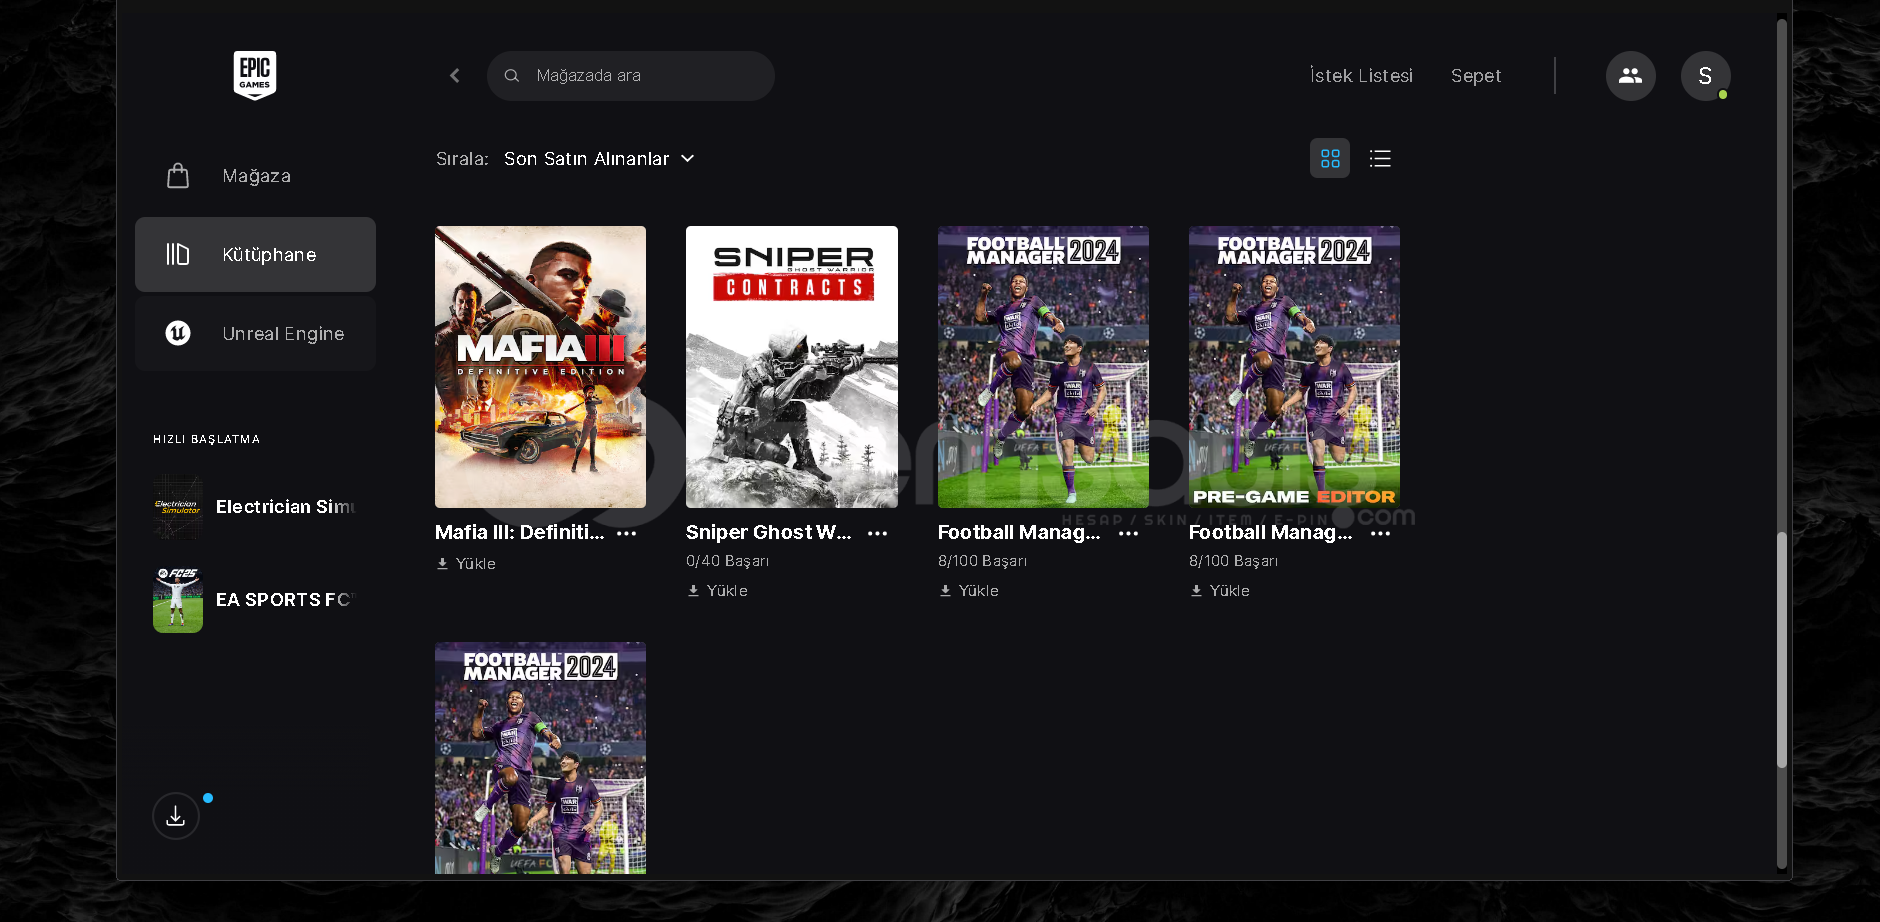Viewport: 1880px width, 922px height.
Task: Click download icon under first Football Manager 2024
Action: click(x=945, y=591)
